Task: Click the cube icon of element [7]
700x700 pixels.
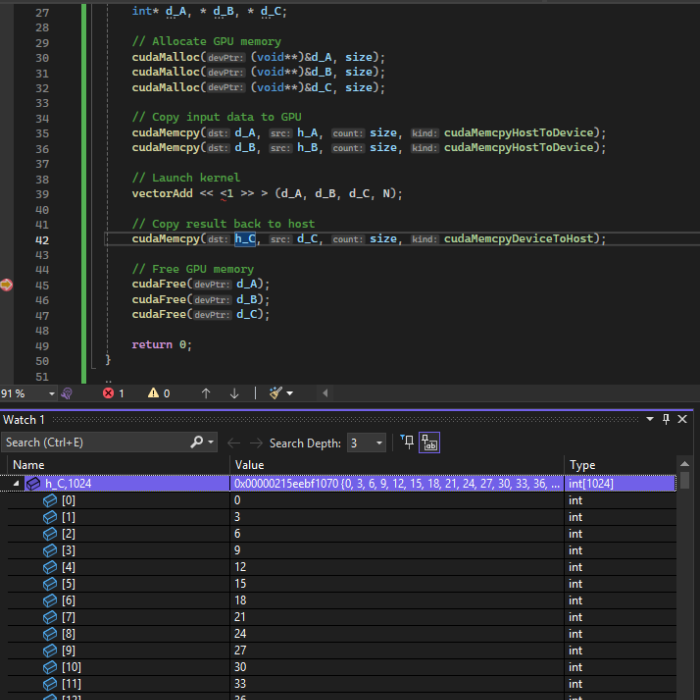Action: click(x=50, y=617)
